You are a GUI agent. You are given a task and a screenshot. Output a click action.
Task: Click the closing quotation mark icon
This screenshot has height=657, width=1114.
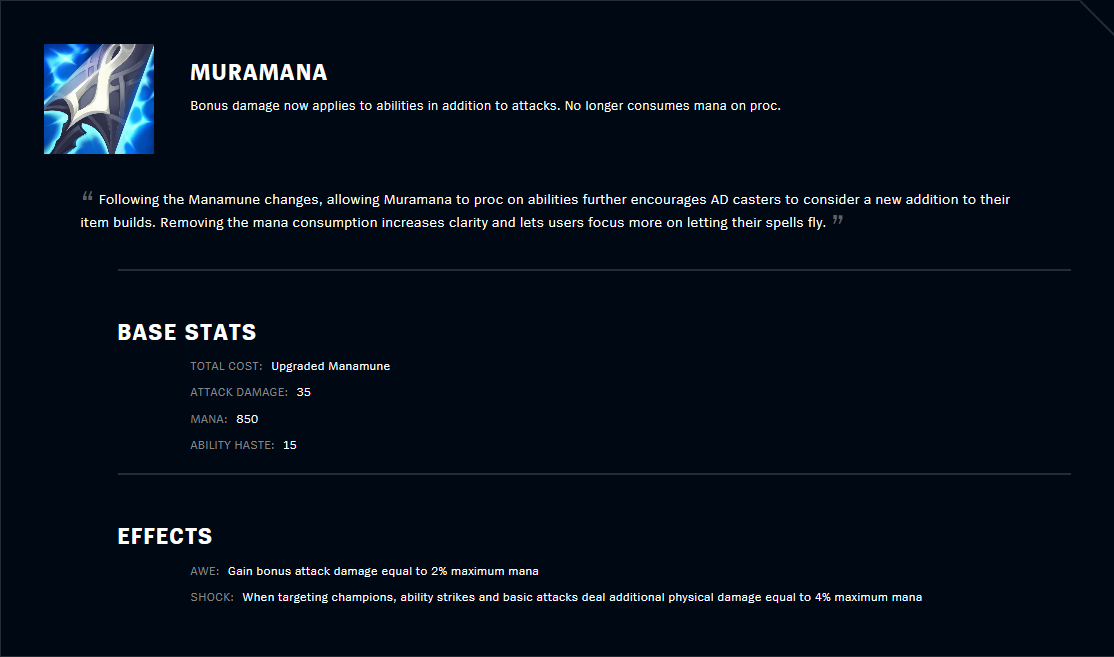pyautogui.click(x=838, y=220)
